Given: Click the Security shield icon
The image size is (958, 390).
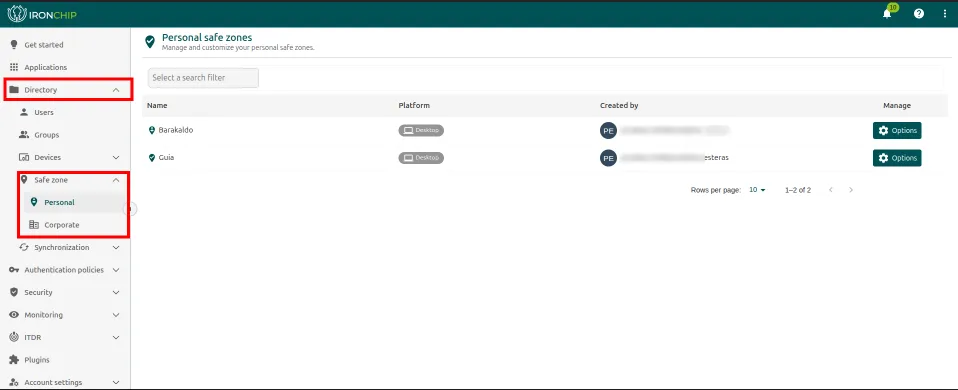Looking at the screenshot, I should (x=14, y=292).
